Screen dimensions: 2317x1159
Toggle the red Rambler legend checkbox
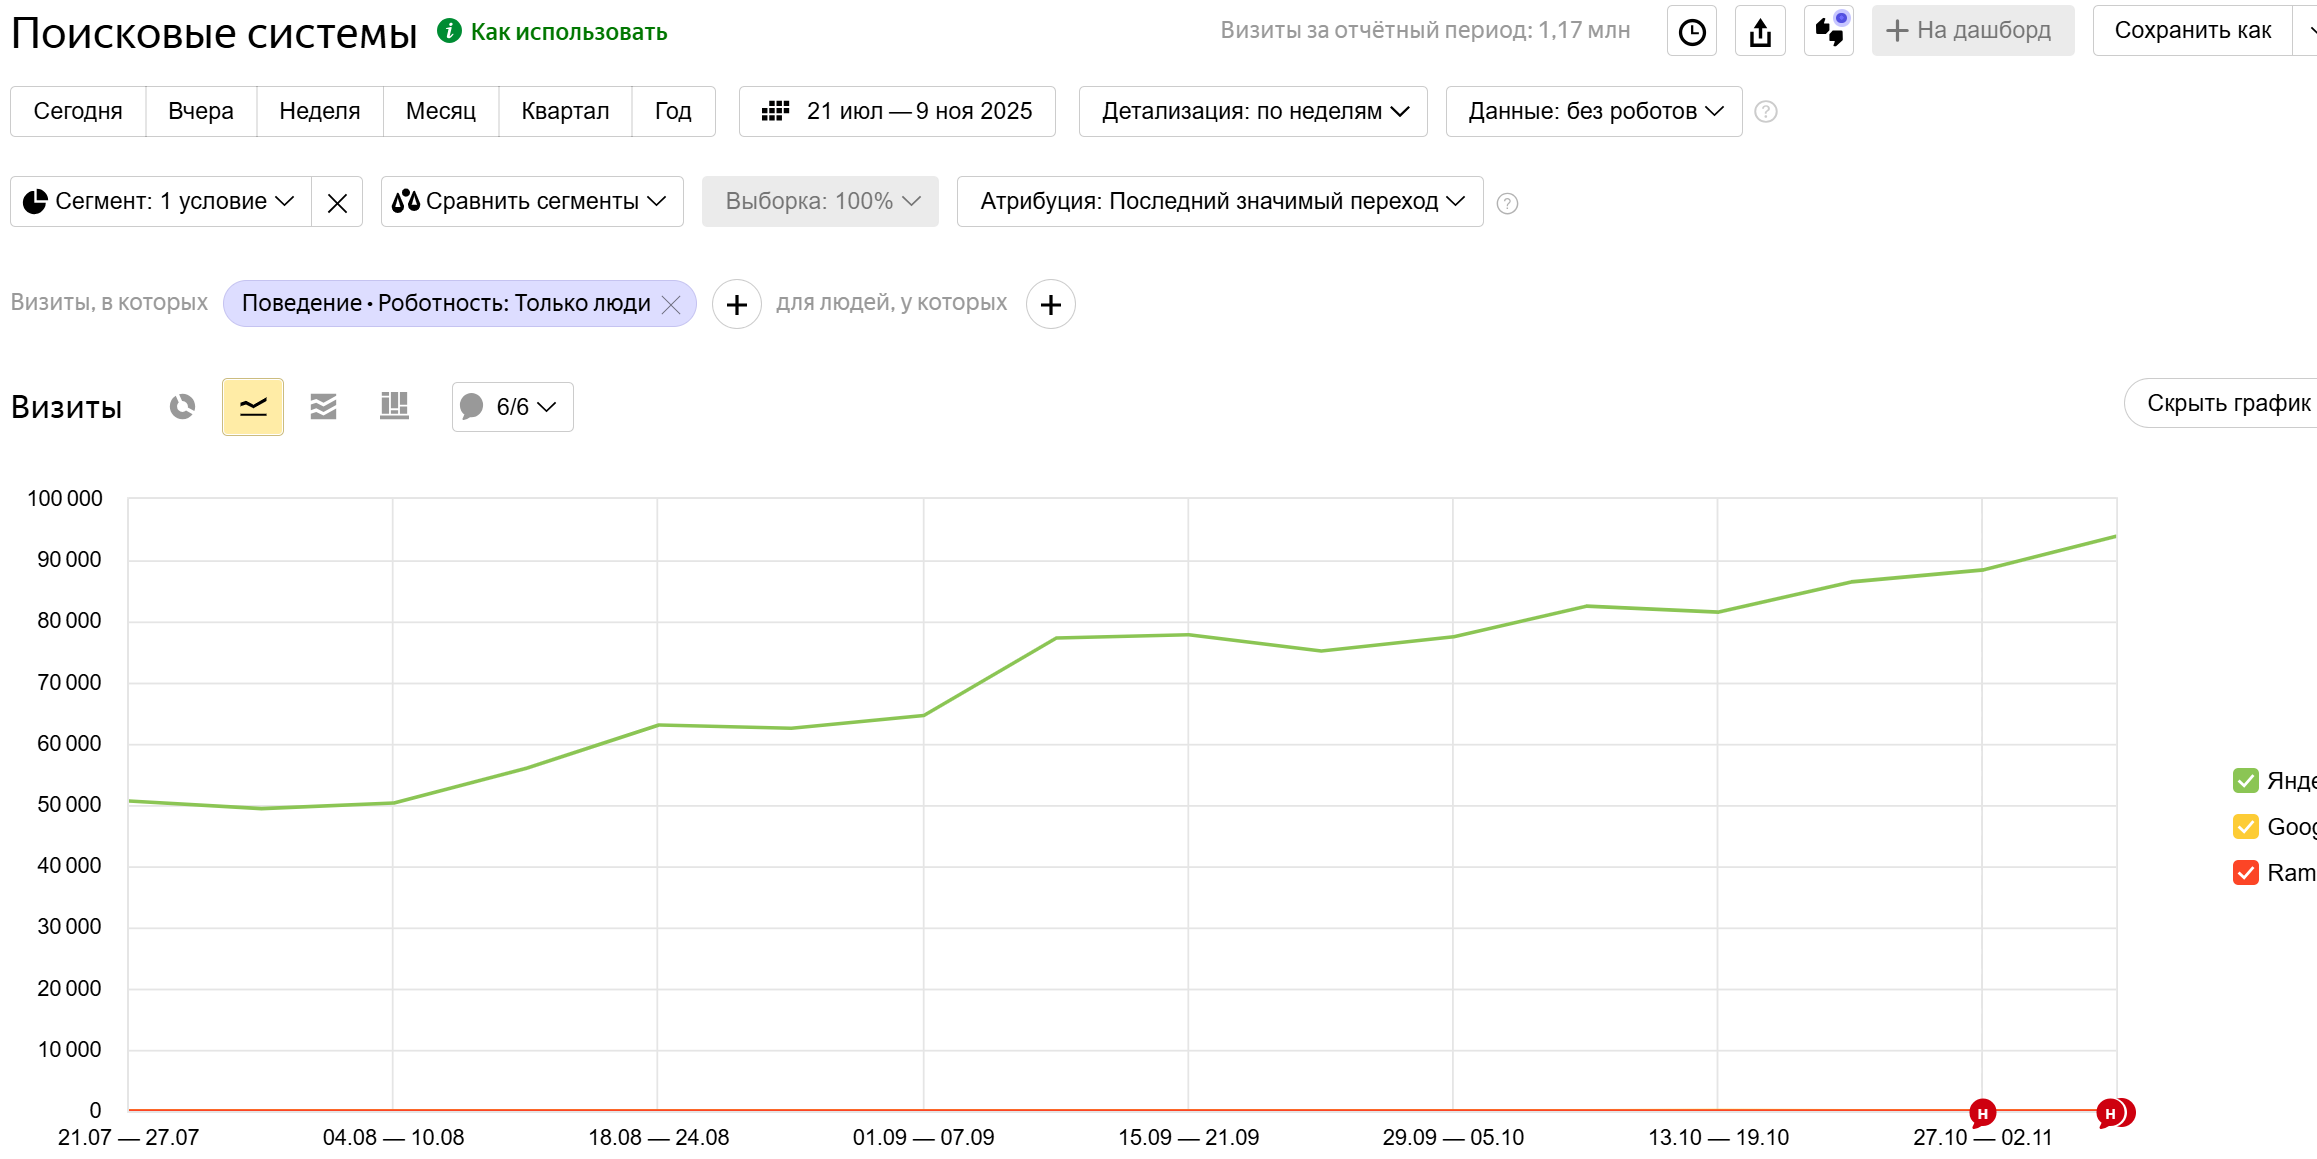(2245, 873)
